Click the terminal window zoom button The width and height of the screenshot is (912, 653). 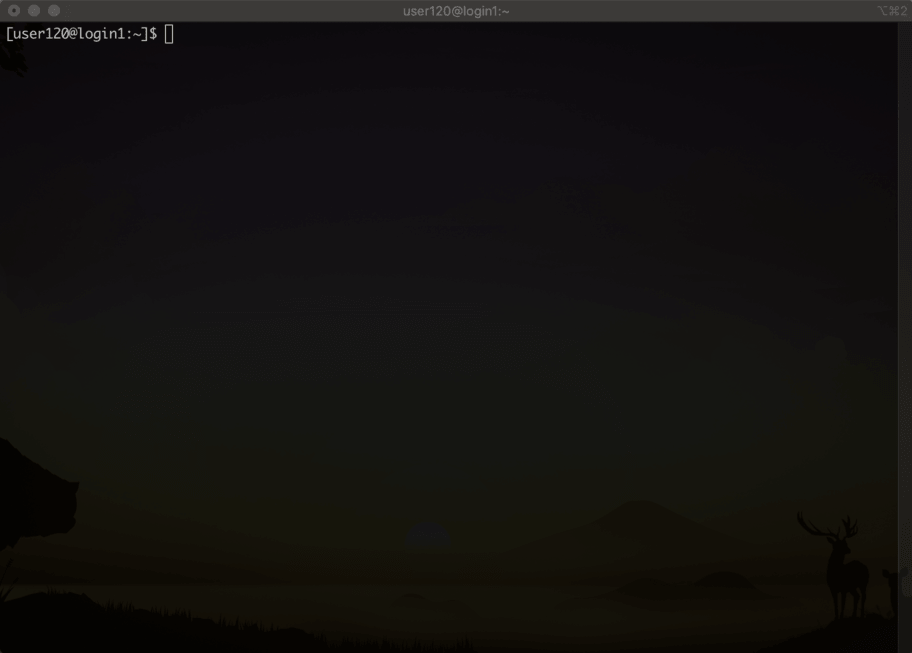pos(54,10)
